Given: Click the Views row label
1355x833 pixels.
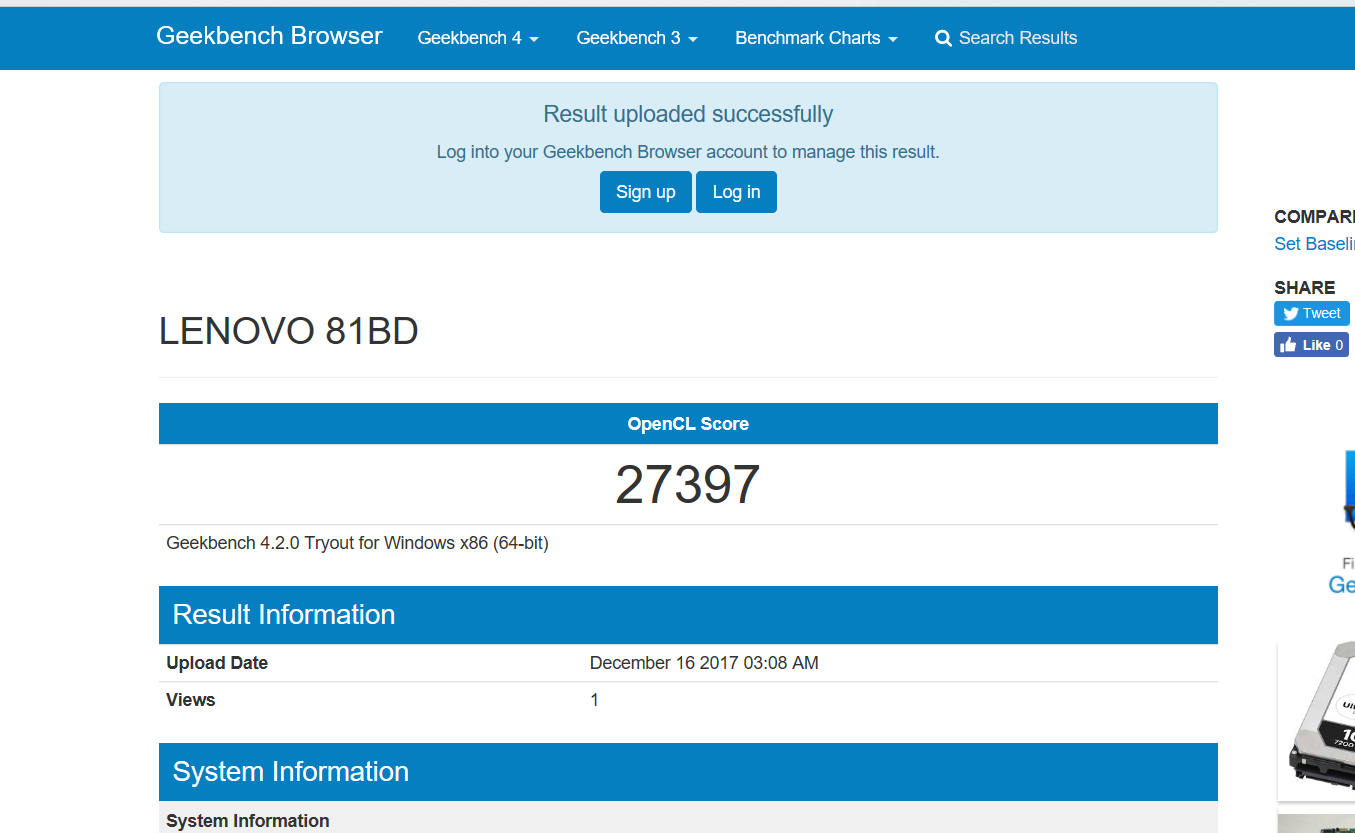Looking at the screenshot, I should pos(191,700).
